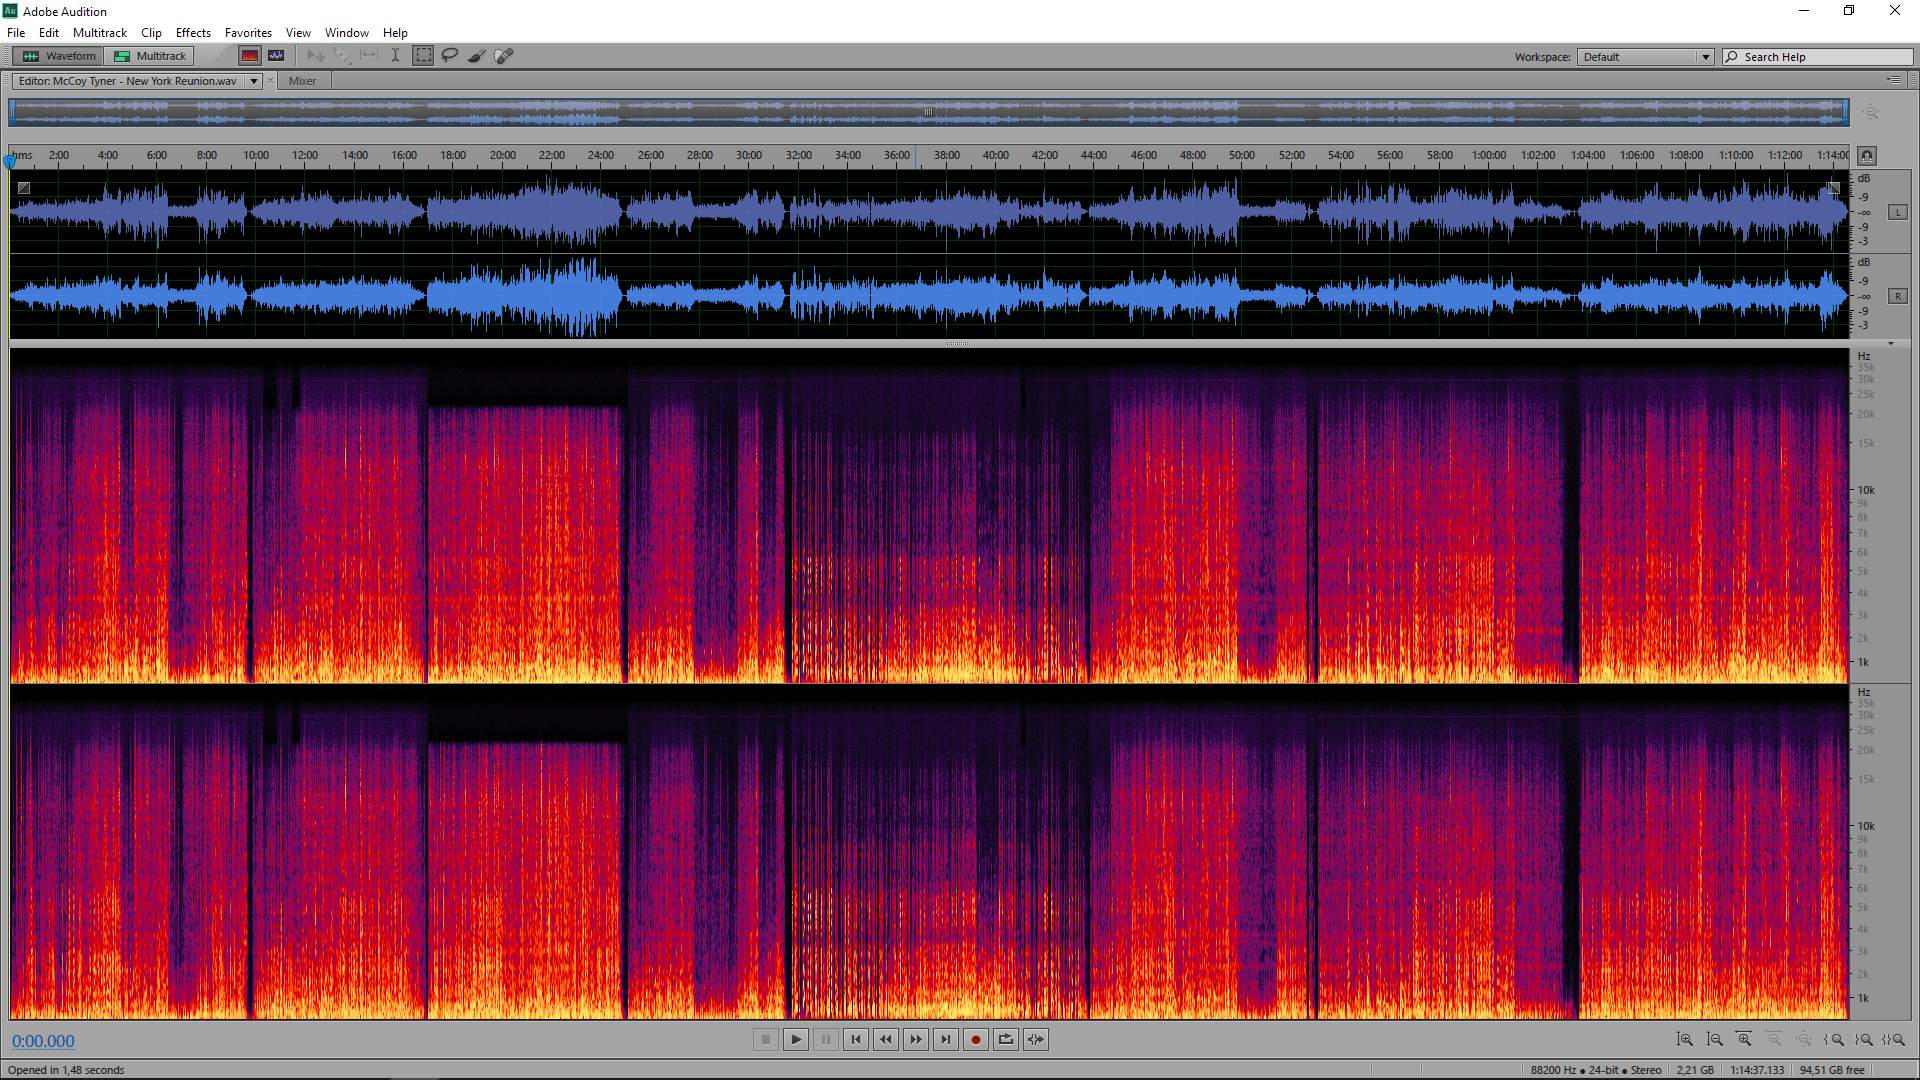Select the Marquee Selection tool
This screenshot has width=1920, height=1080.
click(424, 56)
